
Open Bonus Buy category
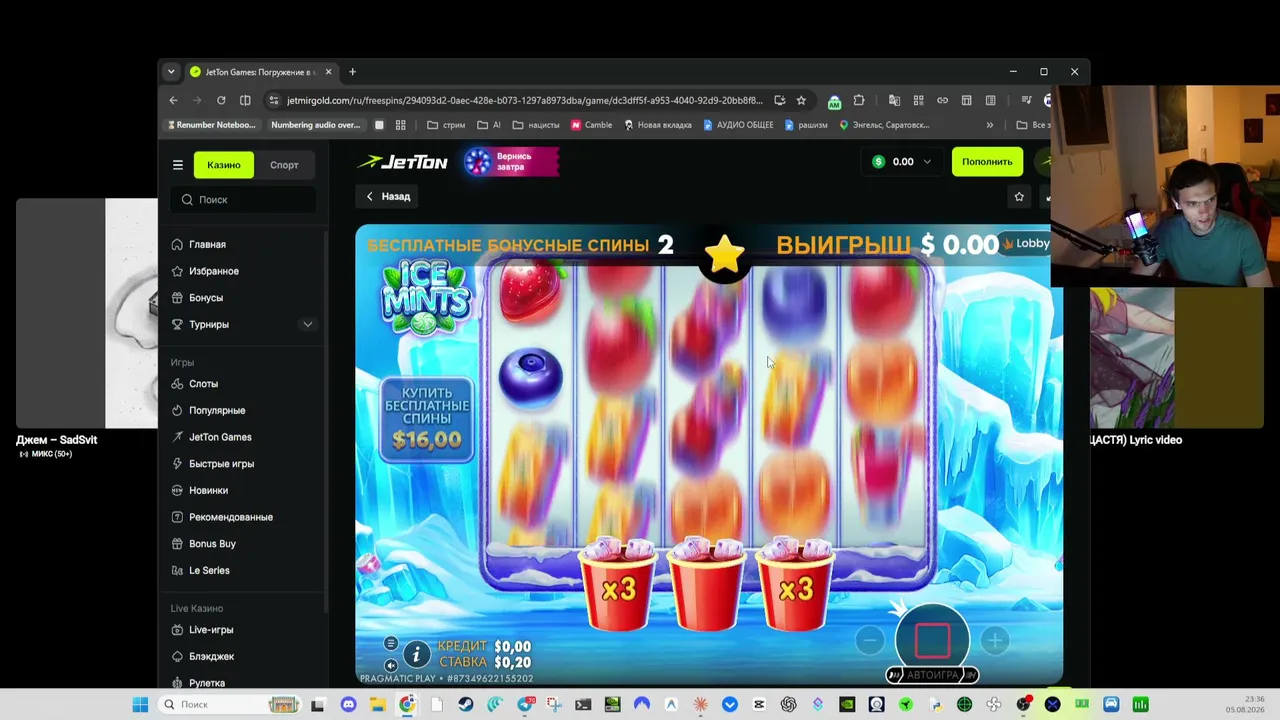pyautogui.click(x=212, y=544)
